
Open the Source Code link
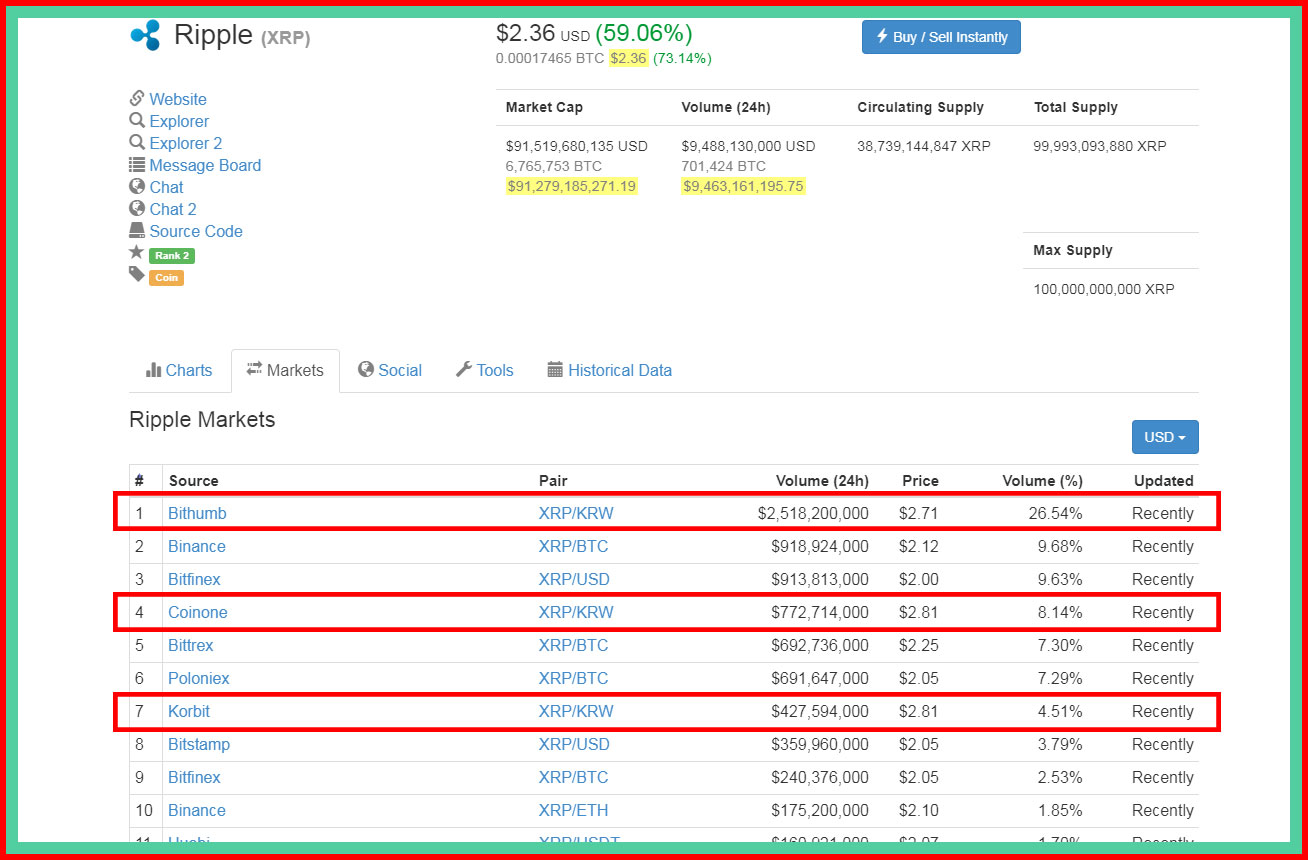pyautogui.click(x=196, y=231)
